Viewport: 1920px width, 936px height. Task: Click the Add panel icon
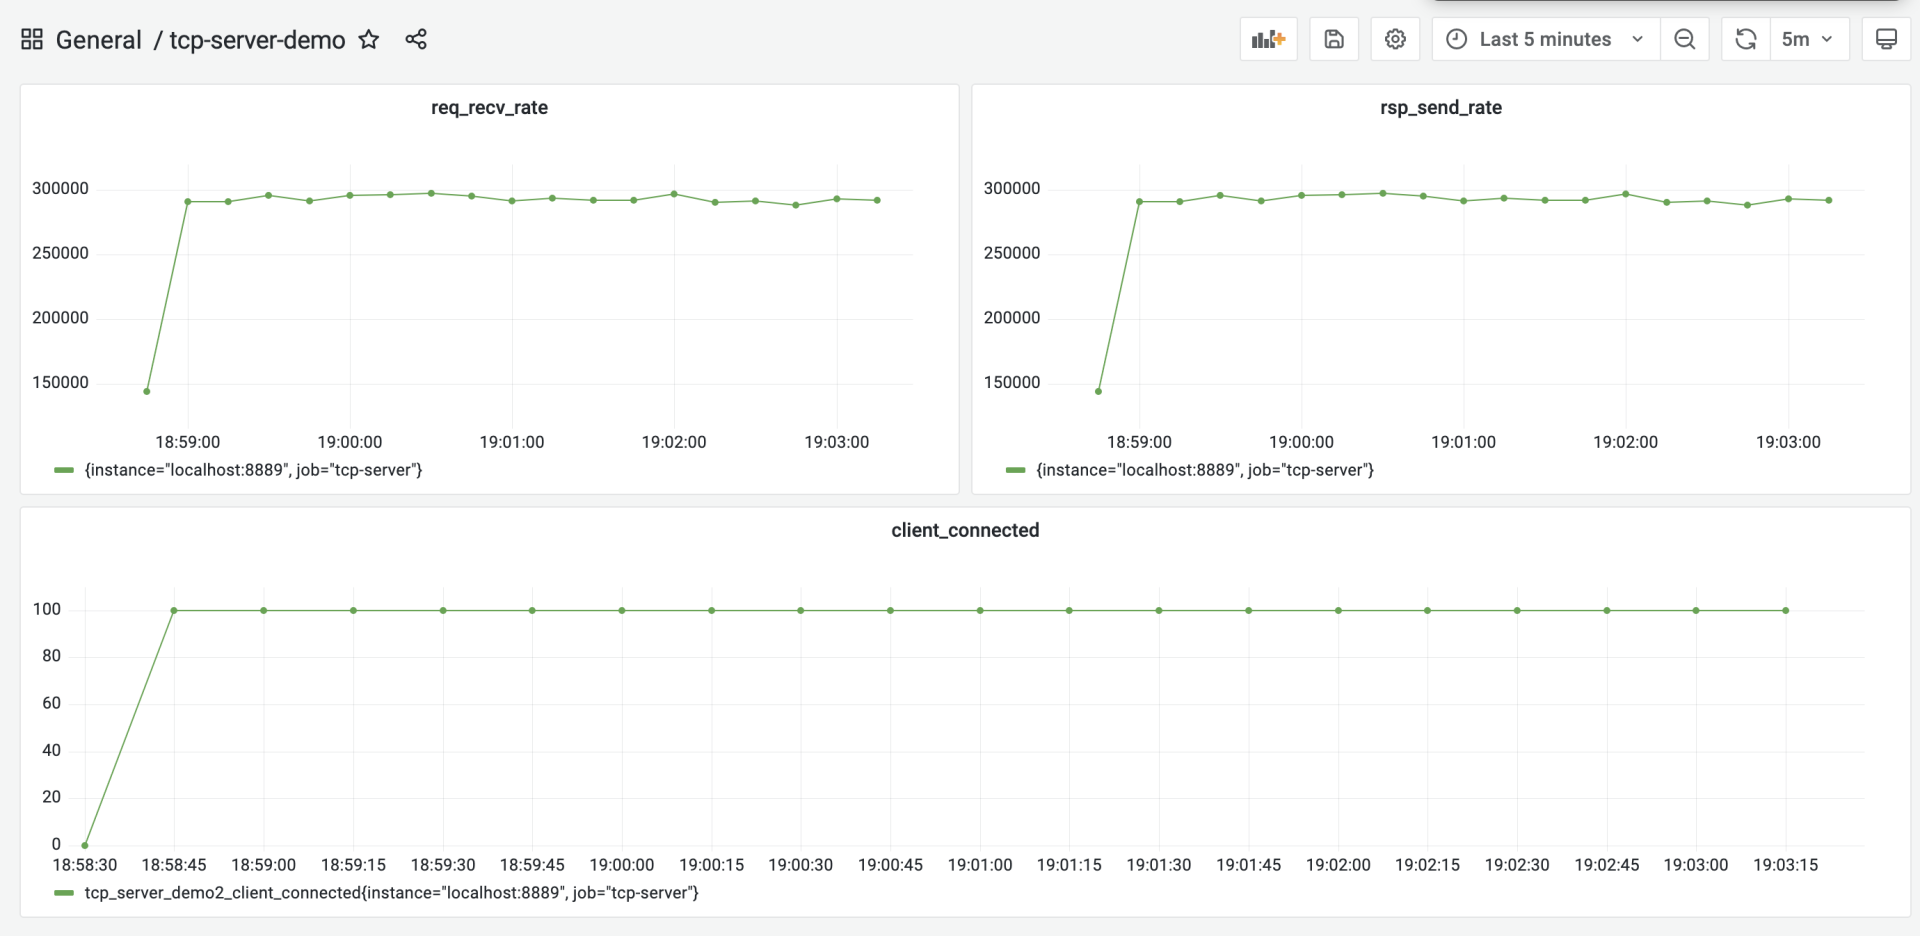1268,39
